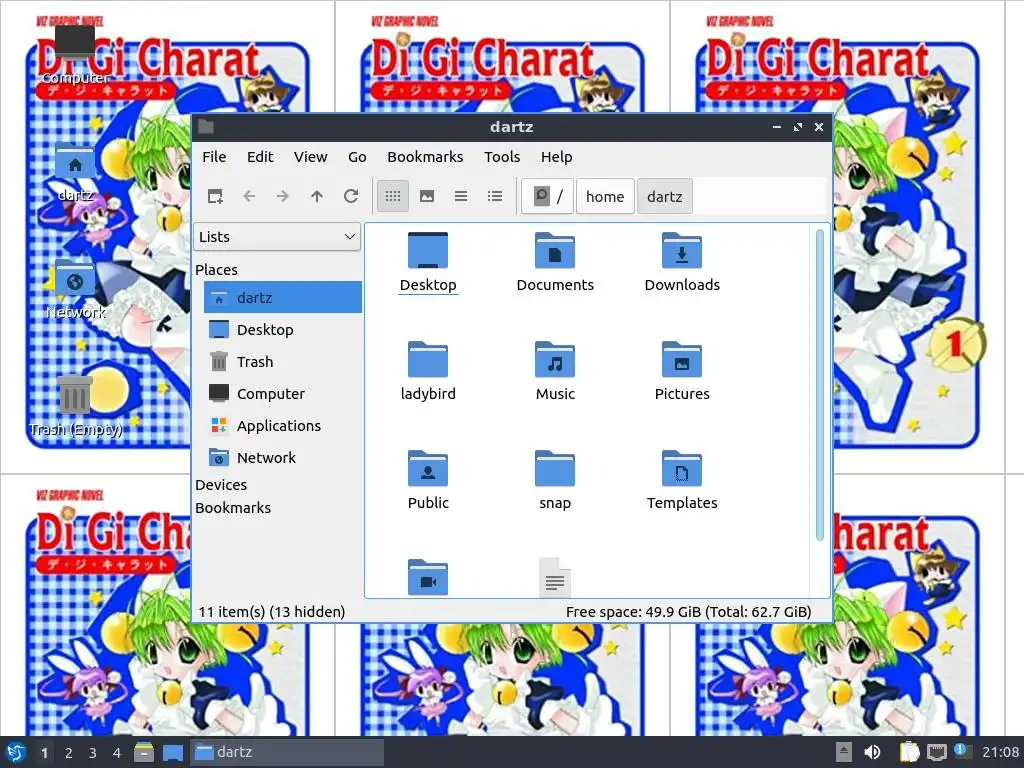Switch to workspace 3 in pager
Screen dimensions: 1024x768
(93, 753)
